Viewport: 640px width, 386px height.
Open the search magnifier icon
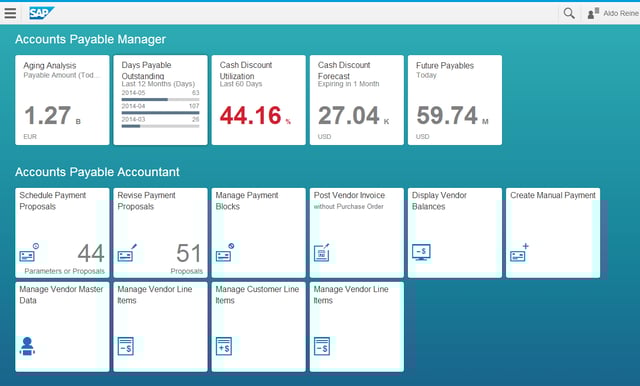tap(569, 13)
